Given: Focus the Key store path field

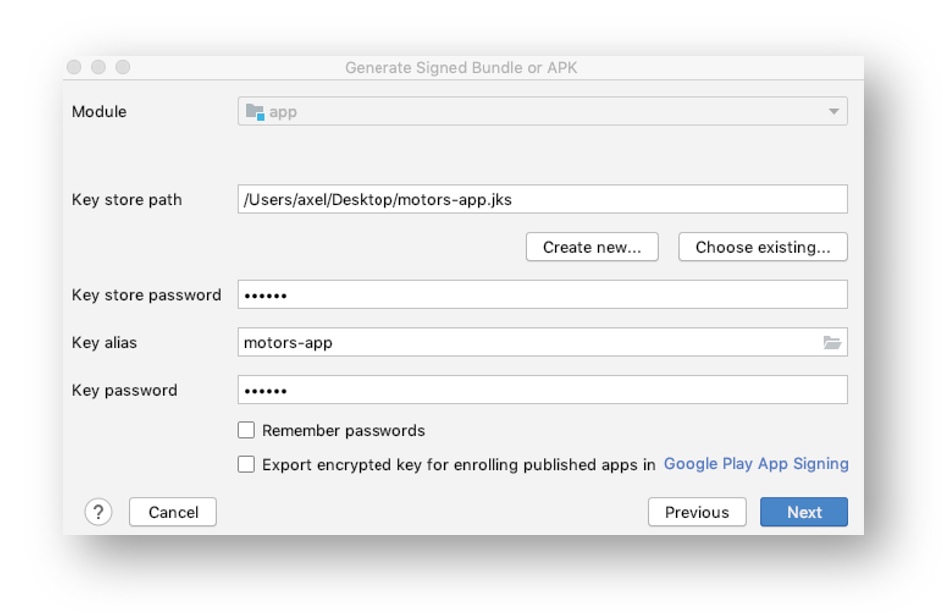Looking at the screenshot, I should tap(542, 199).
